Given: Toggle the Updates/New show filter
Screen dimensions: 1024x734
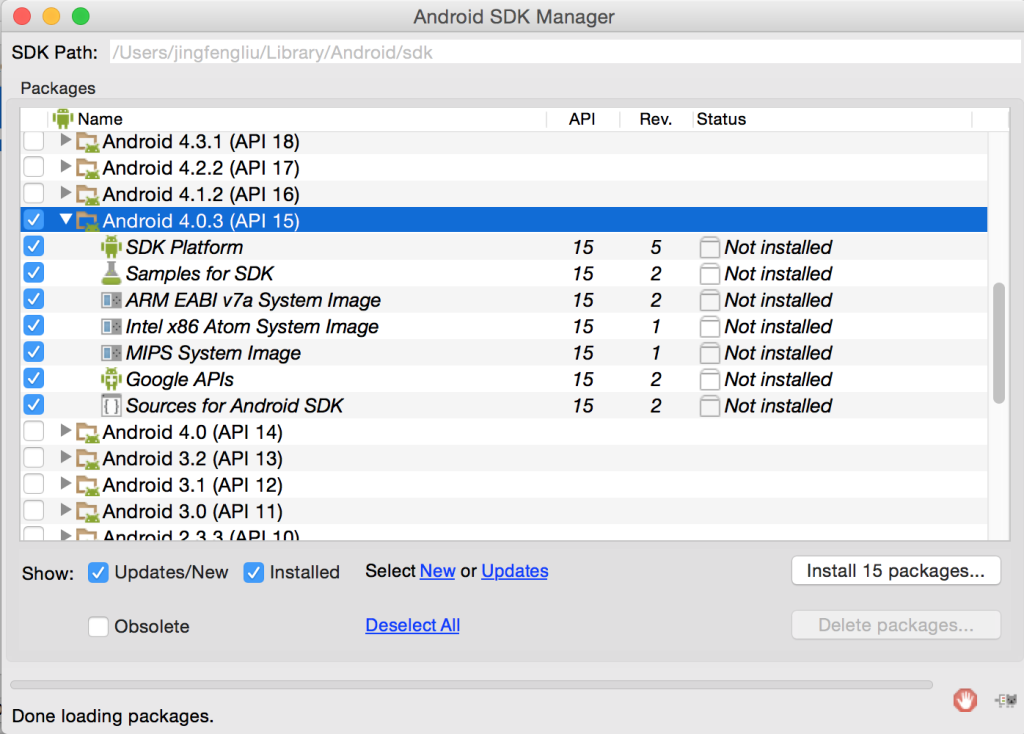Looking at the screenshot, I should (98, 573).
